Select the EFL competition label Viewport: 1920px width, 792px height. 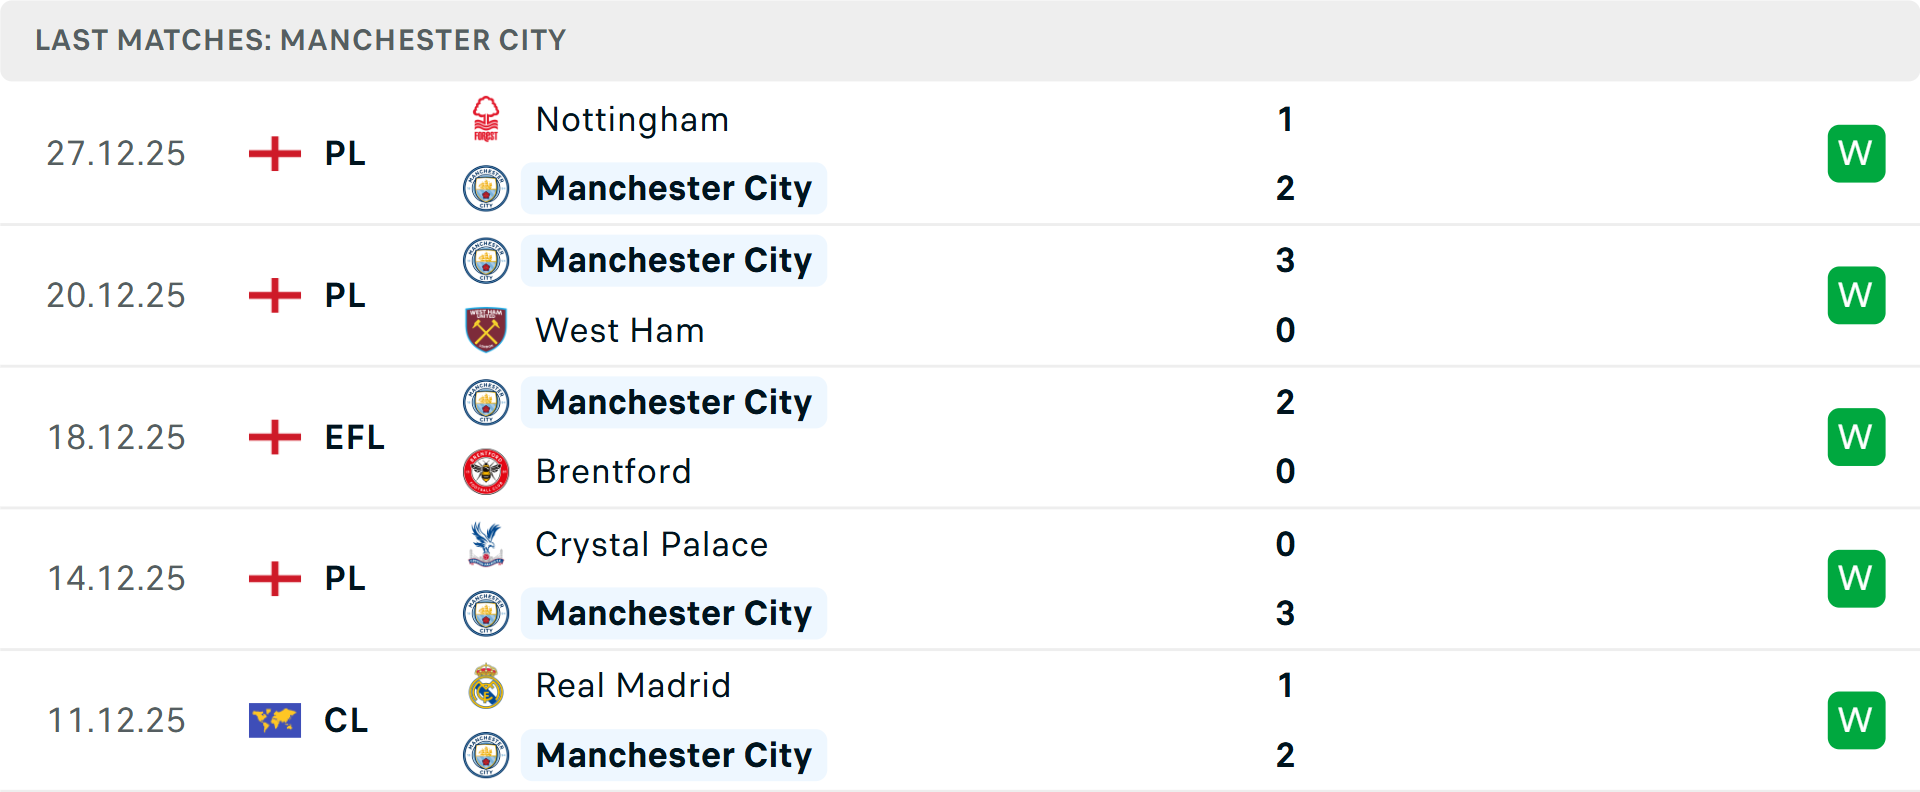tap(354, 437)
